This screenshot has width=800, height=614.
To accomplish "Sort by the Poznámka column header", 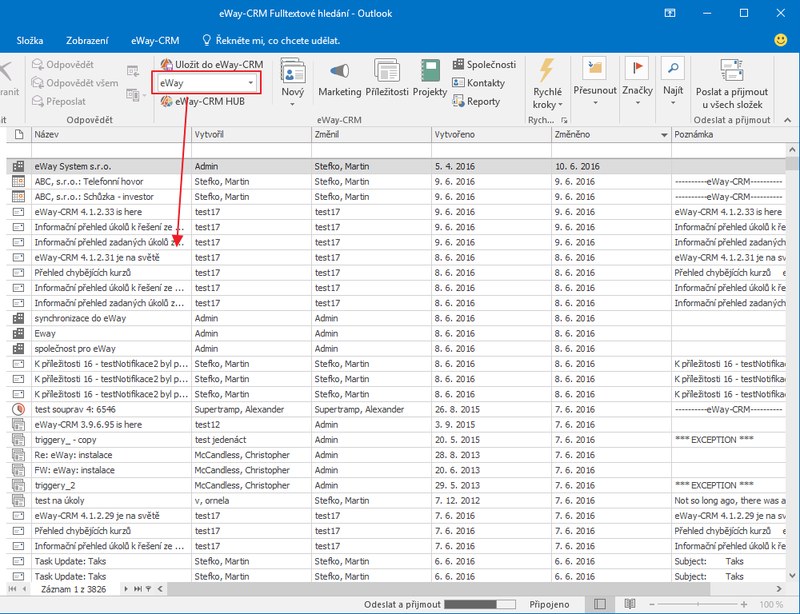I will coord(729,135).
